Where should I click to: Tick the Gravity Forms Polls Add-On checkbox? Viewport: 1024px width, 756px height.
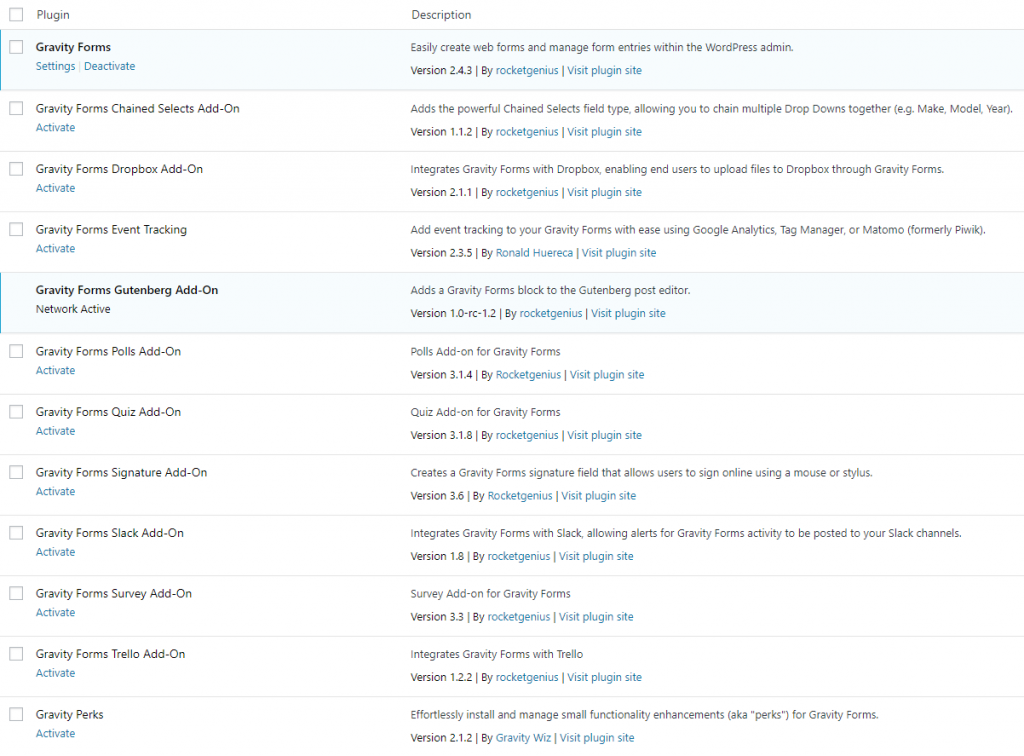(x=16, y=351)
